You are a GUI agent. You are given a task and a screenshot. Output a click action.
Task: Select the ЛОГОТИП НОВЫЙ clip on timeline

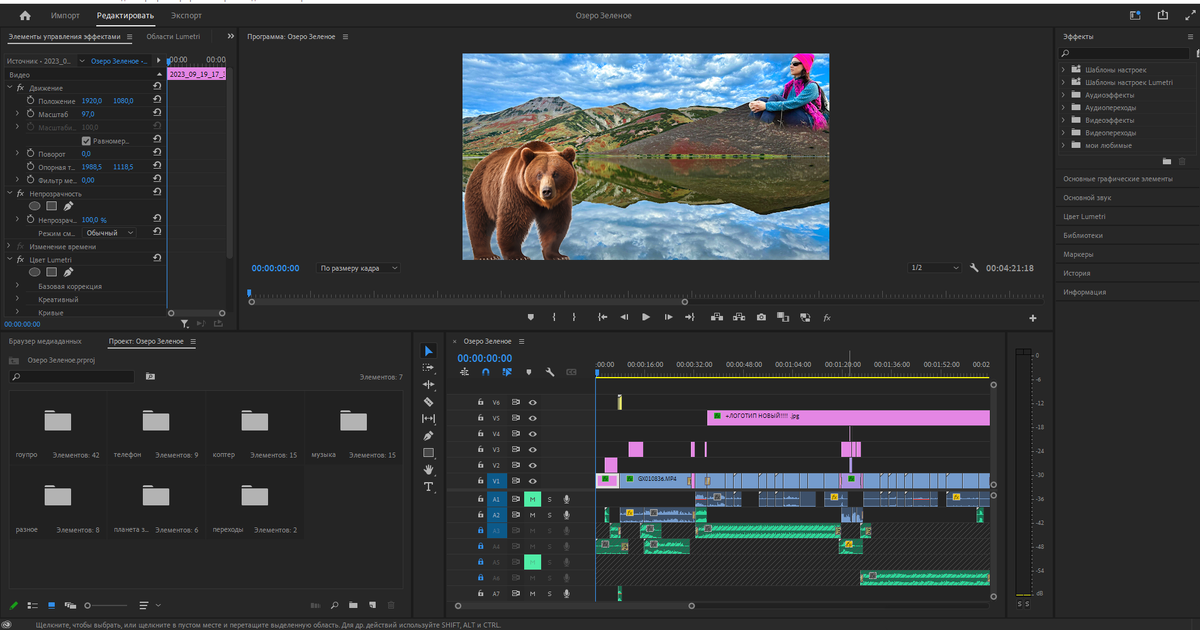(x=850, y=417)
